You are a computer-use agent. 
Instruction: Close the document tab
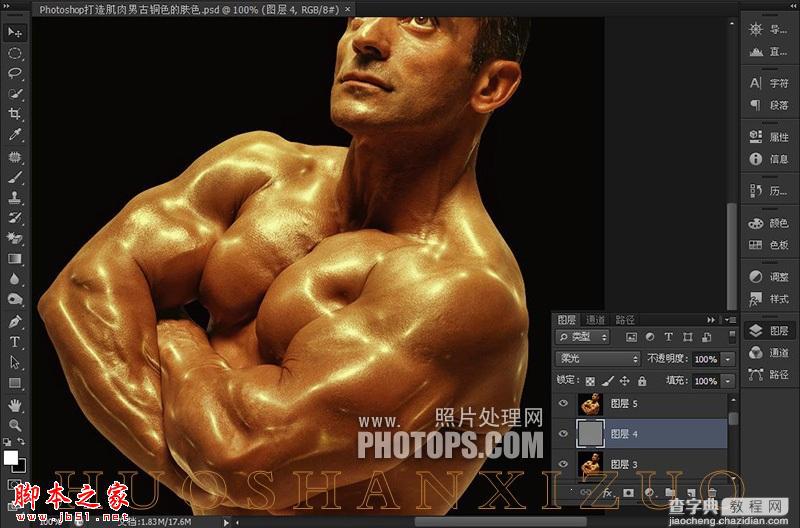347,9
